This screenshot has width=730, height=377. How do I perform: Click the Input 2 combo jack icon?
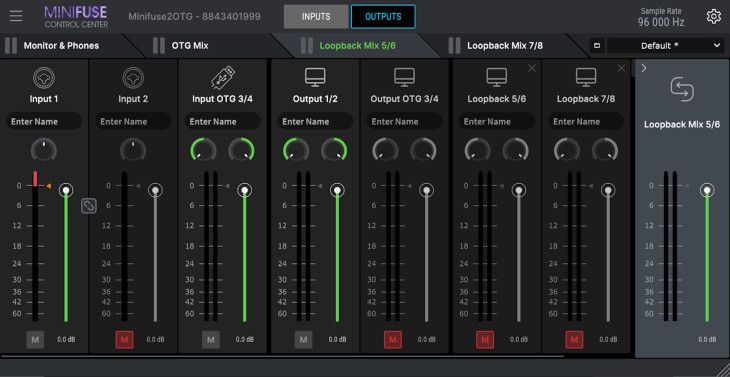(133, 78)
